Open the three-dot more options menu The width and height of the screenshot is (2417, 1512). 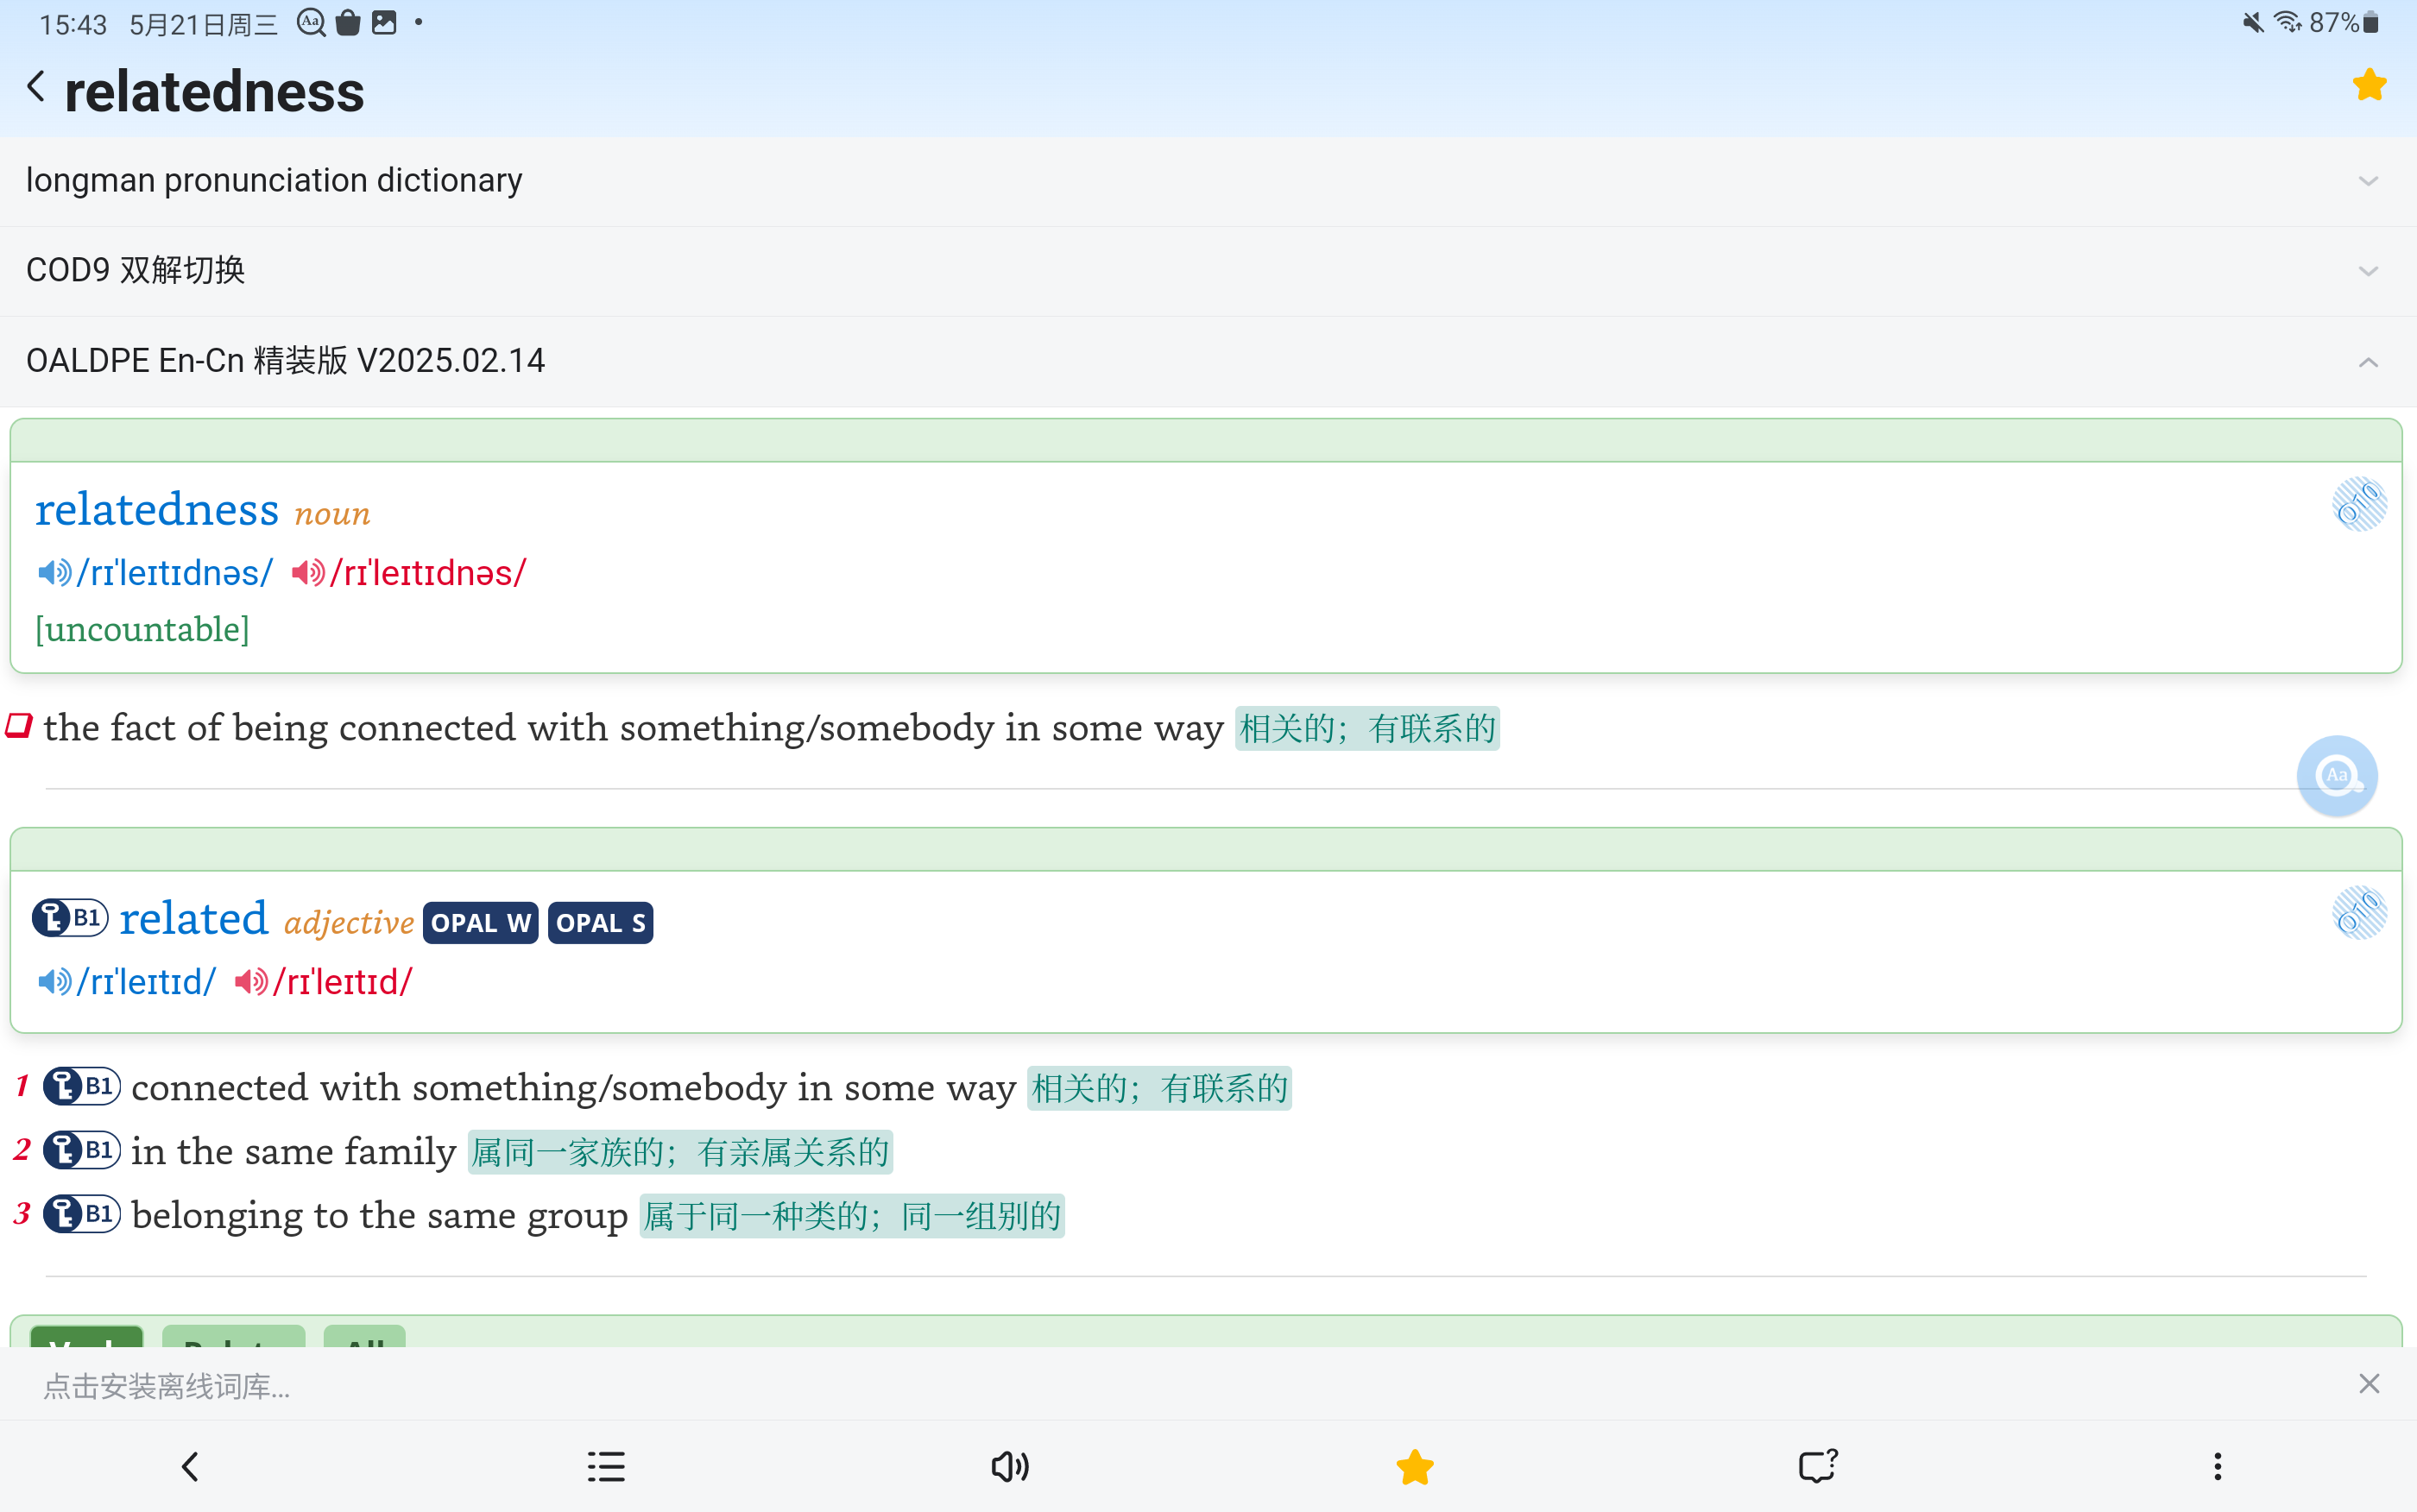[x=2218, y=1467]
